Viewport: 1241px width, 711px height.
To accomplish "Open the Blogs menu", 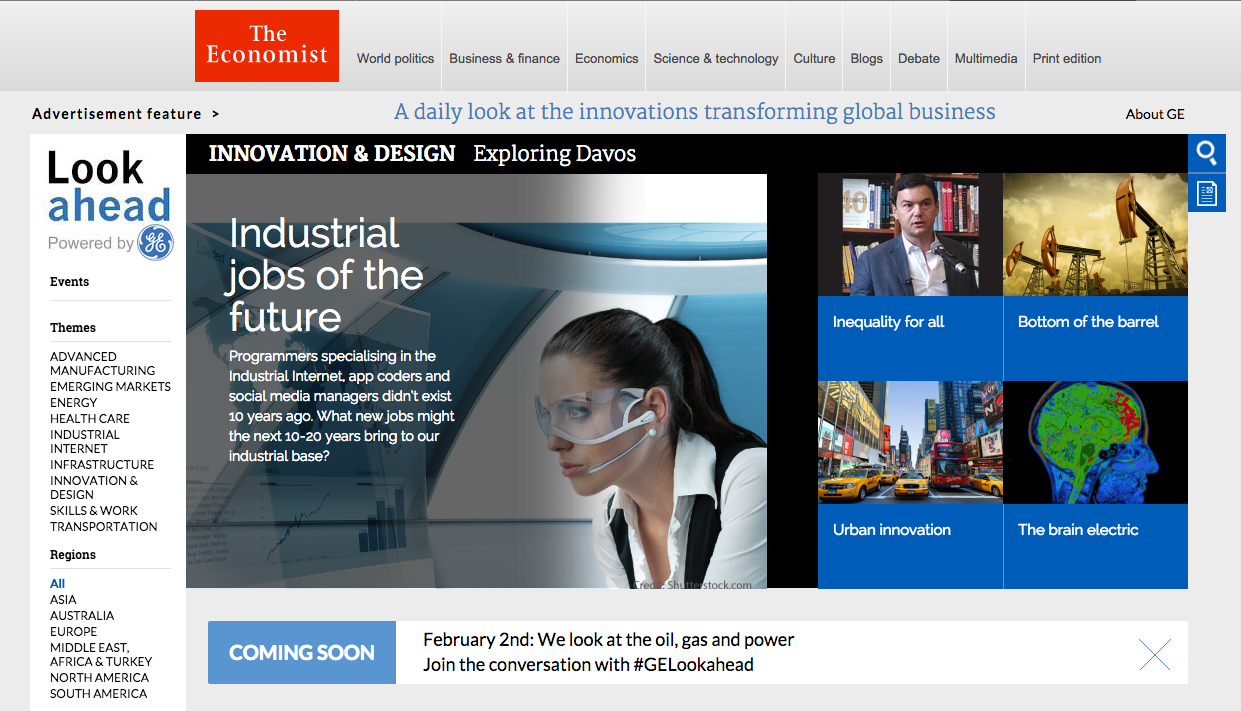I will coord(866,58).
